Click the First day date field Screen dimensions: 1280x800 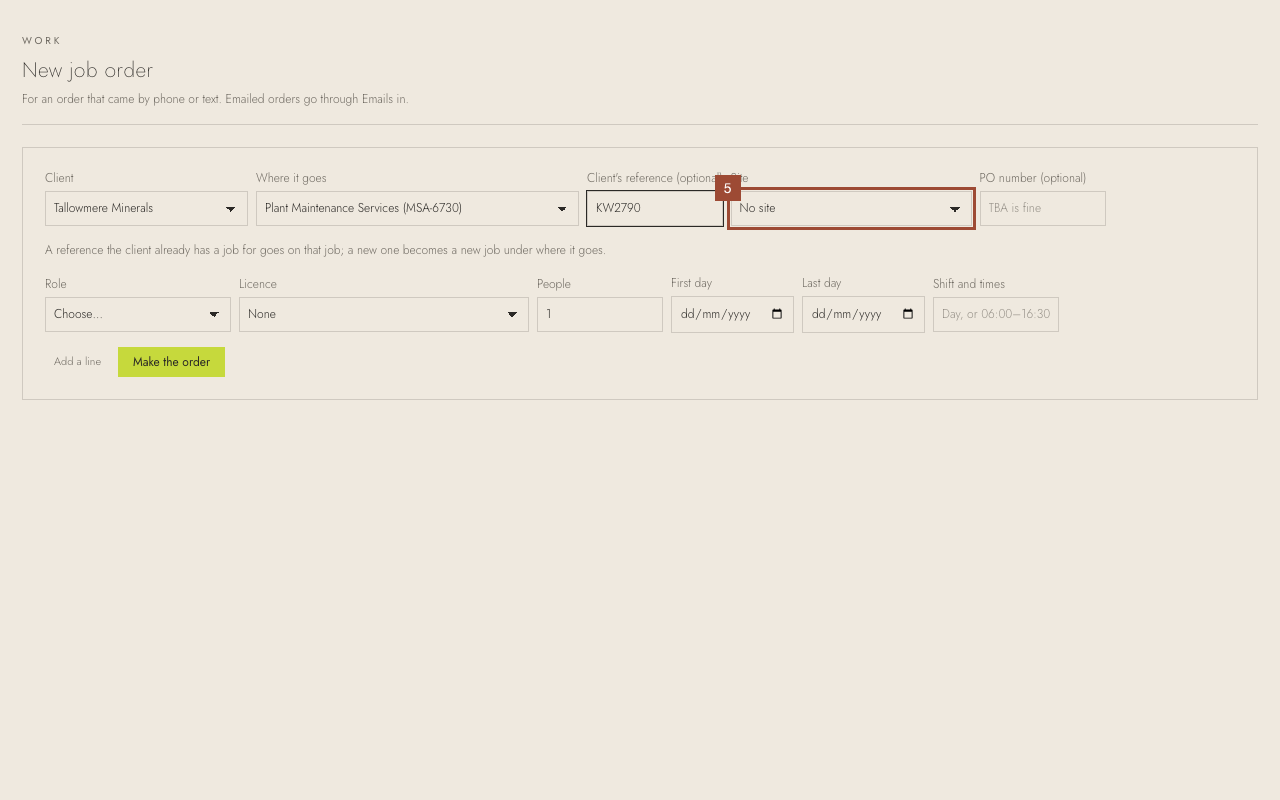click(732, 314)
